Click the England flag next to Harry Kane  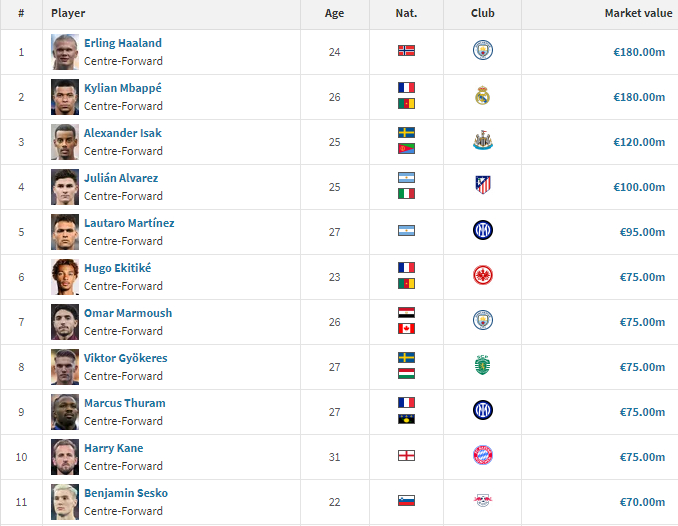click(406, 455)
